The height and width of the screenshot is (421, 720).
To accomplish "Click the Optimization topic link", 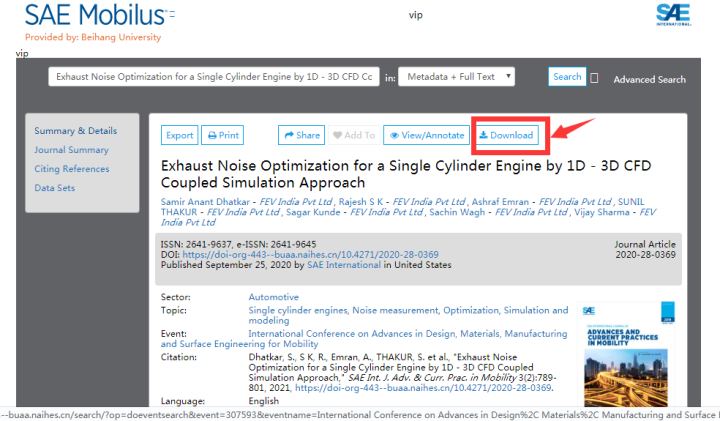I will 471,310.
